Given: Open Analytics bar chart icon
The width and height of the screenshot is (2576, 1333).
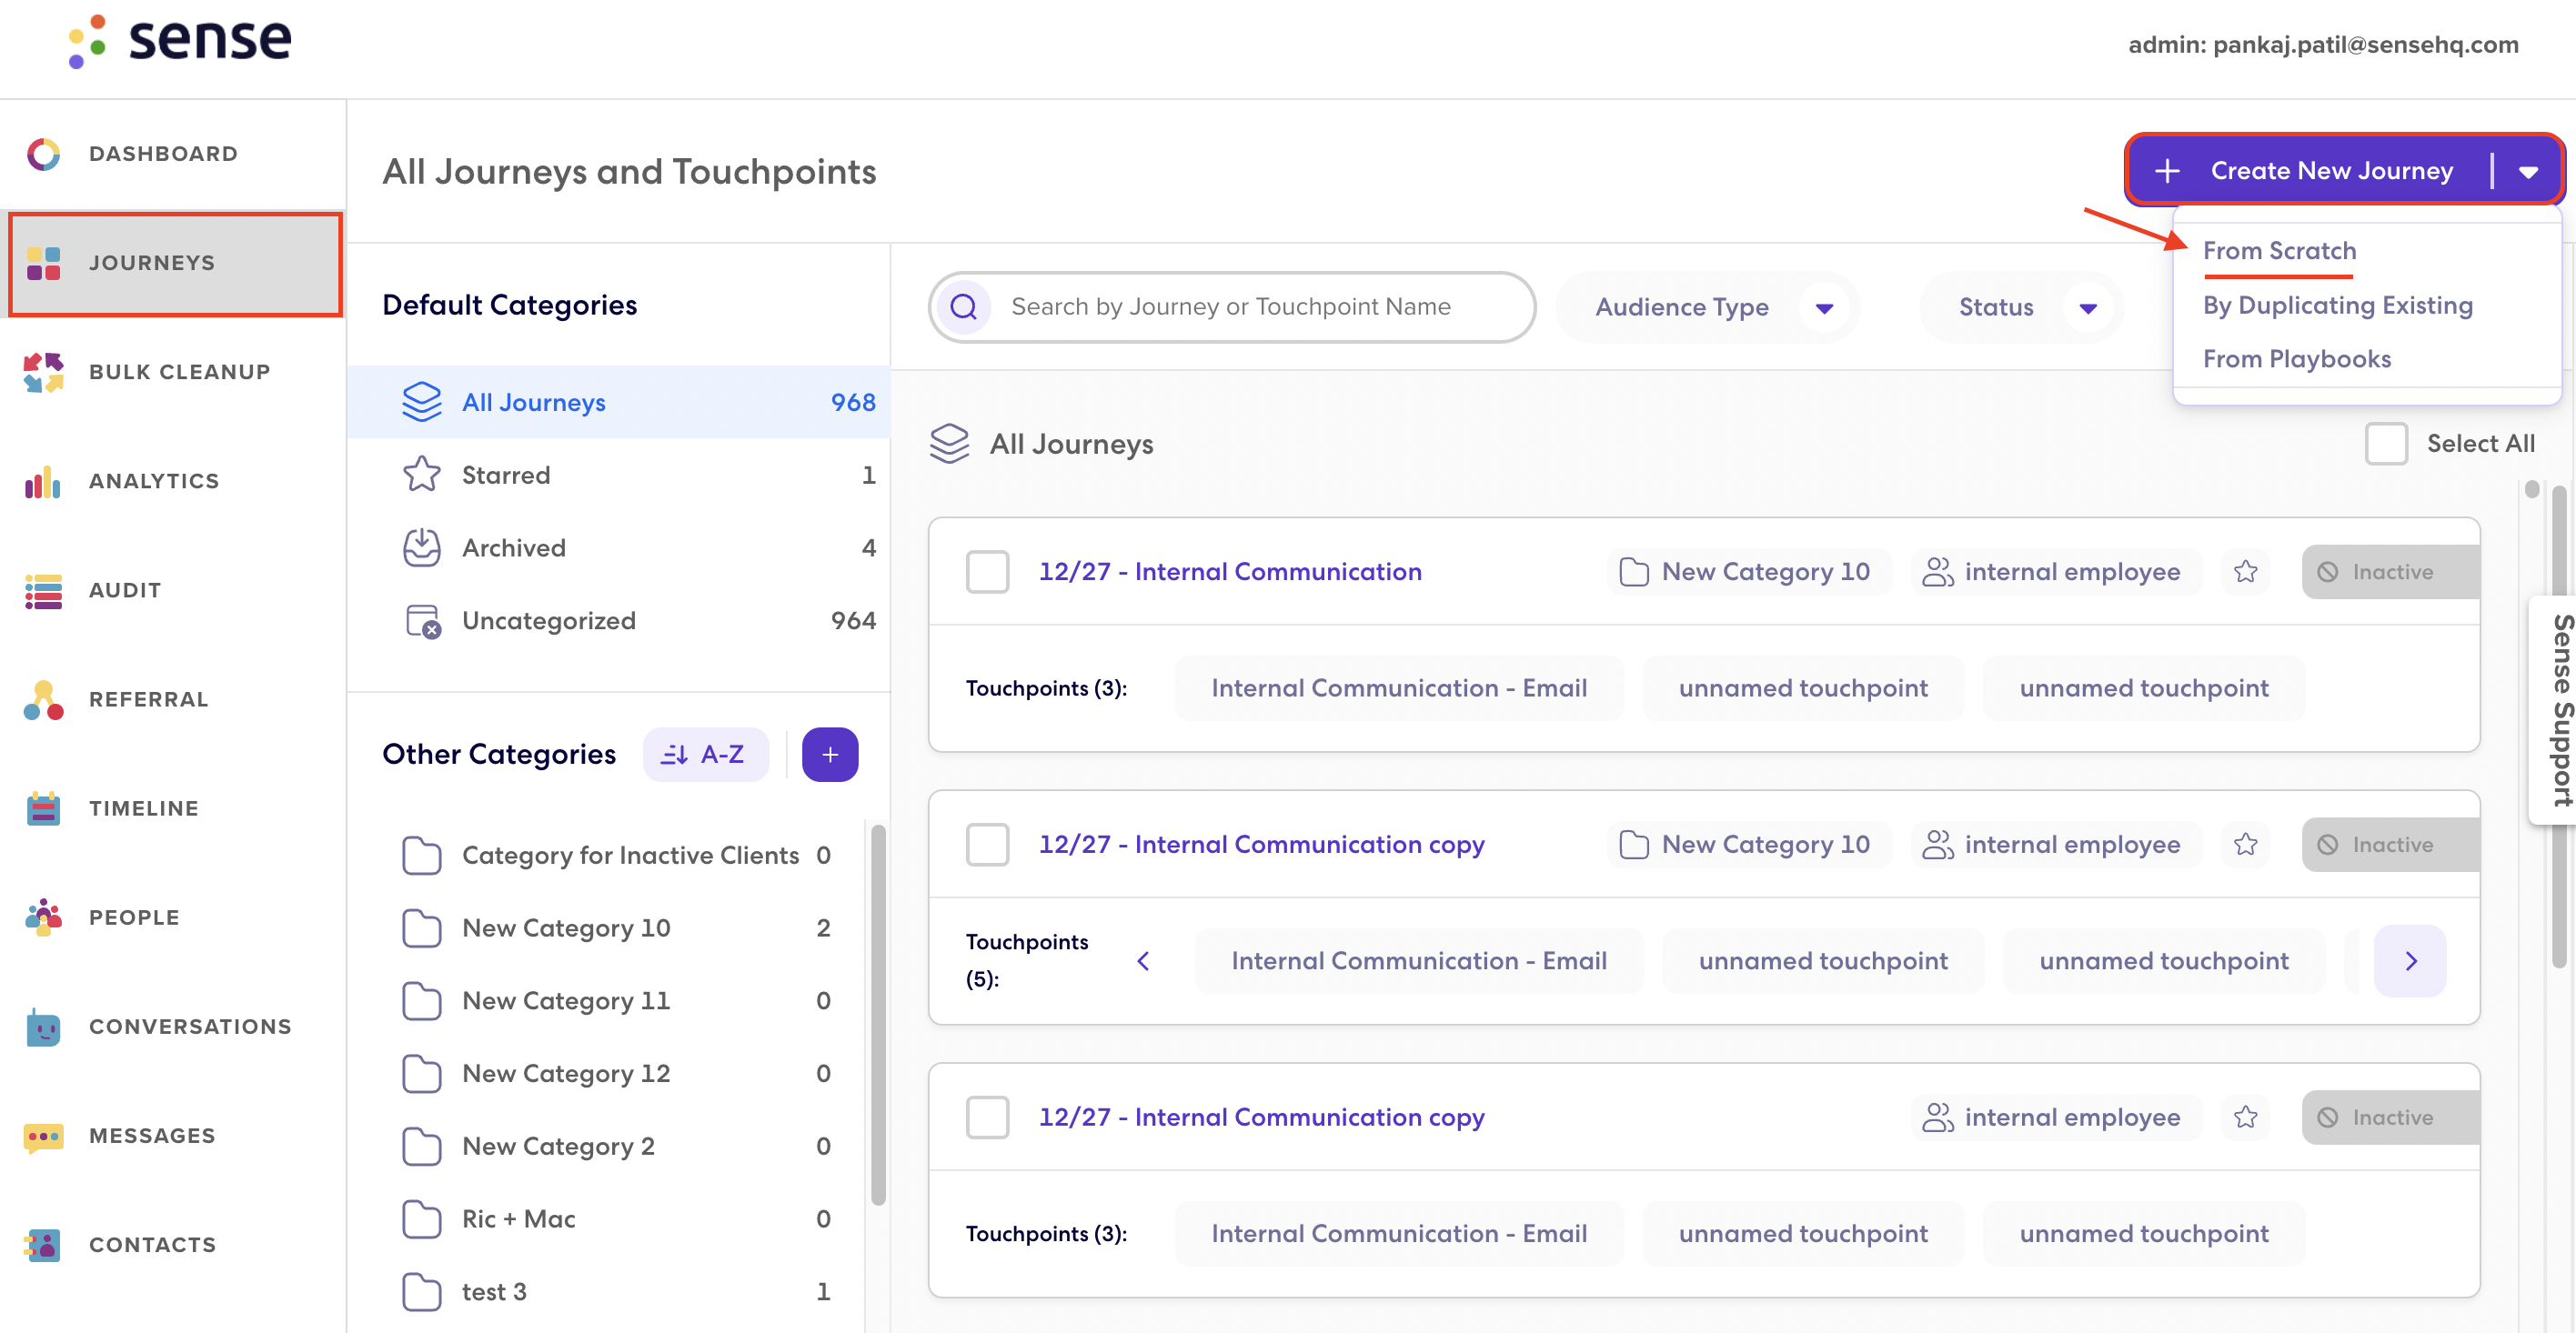Looking at the screenshot, I should point(43,482).
